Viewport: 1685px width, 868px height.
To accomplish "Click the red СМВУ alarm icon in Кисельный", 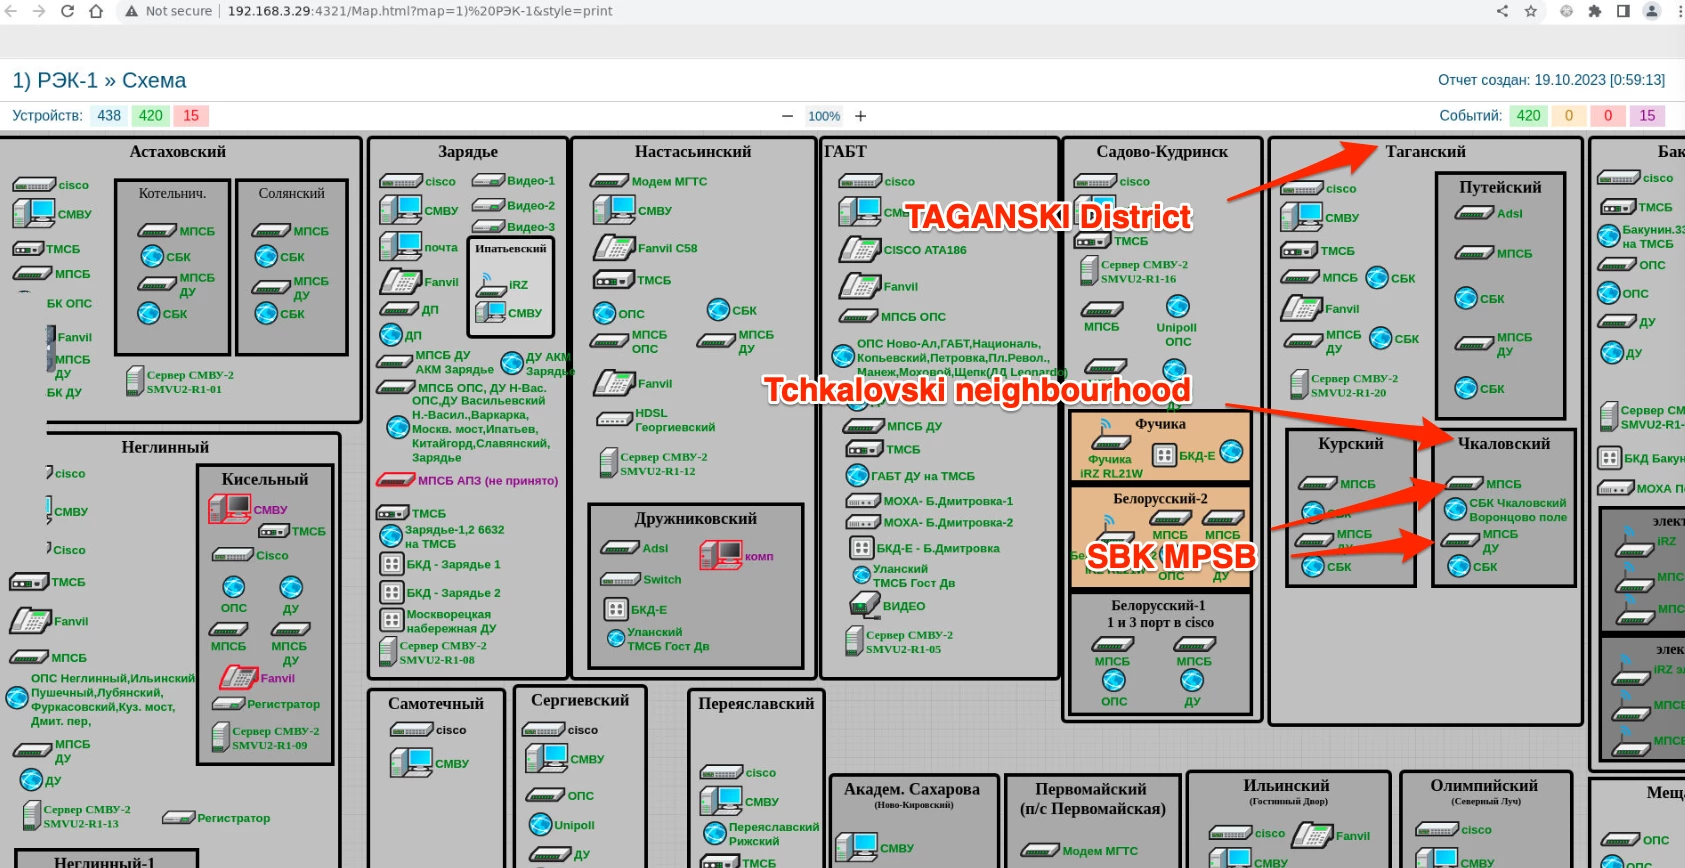I will click(229, 509).
